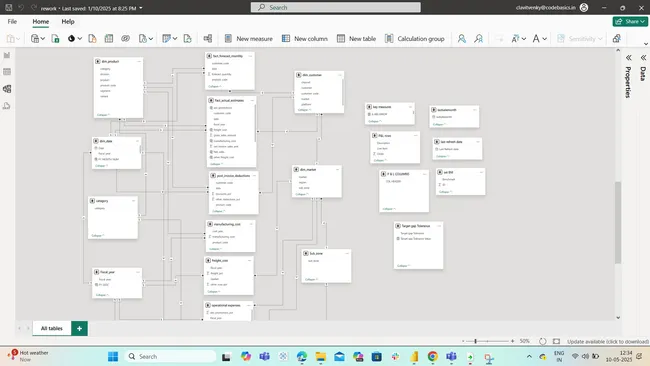Open DAX query view in sidebar
This screenshot has width=650, height=366.
click(7, 106)
